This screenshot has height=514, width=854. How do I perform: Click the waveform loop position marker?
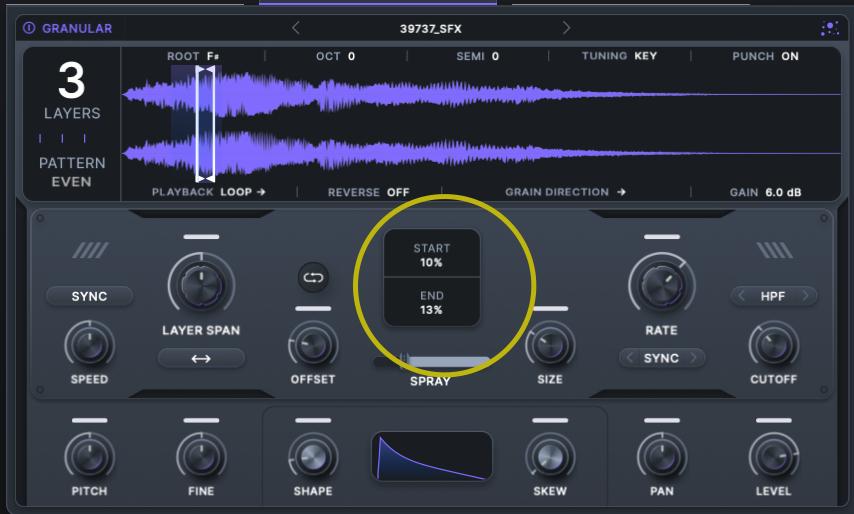[205, 122]
